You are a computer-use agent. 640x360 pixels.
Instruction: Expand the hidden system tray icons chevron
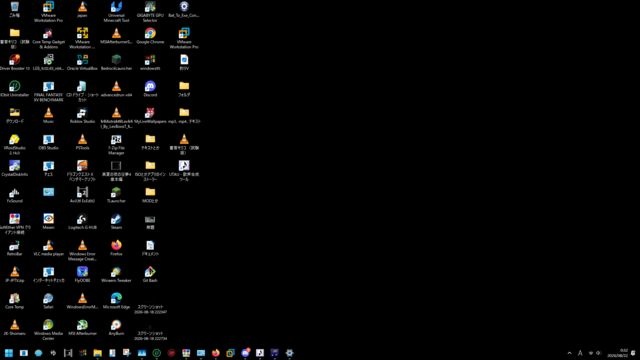(x=569, y=353)
